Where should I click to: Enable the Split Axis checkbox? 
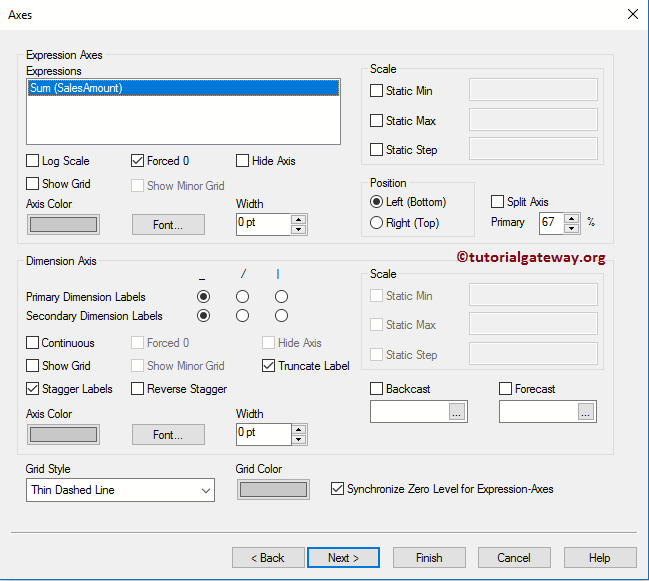point(497,202)
